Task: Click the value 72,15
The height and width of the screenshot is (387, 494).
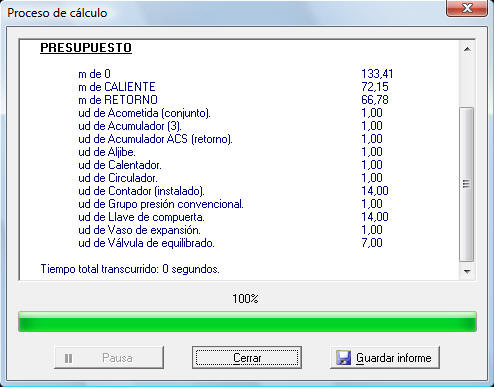Action: 375,87
